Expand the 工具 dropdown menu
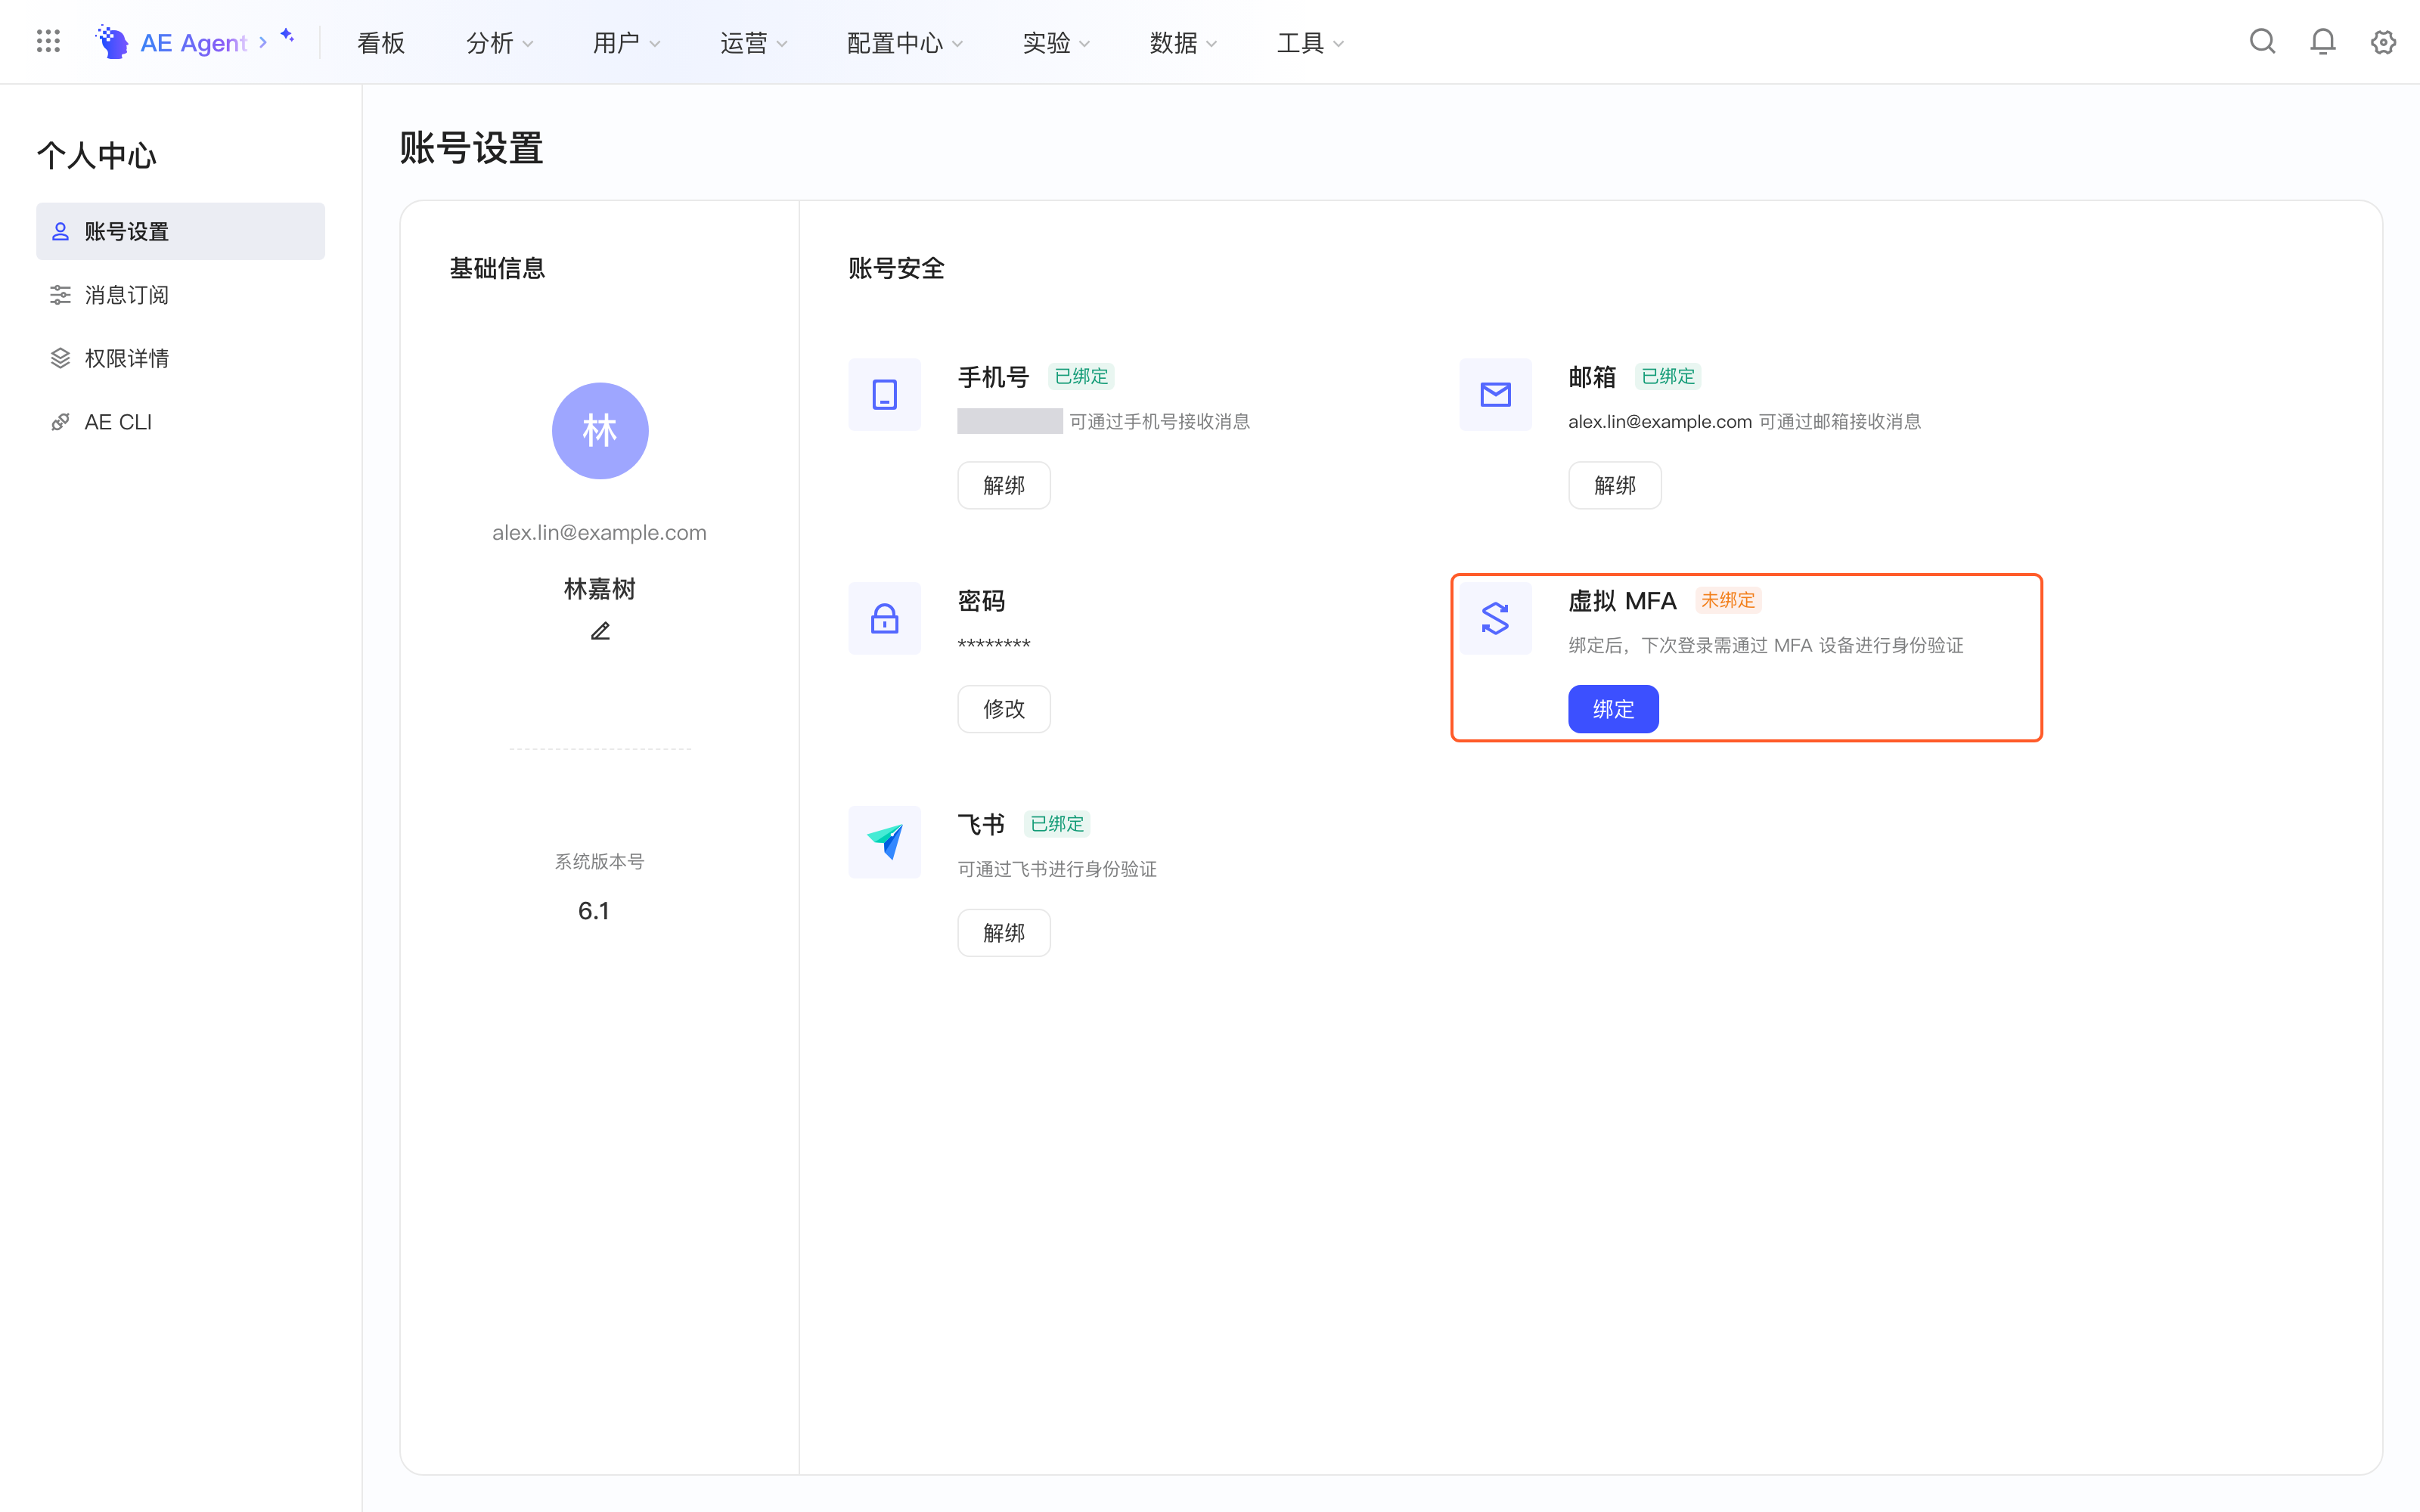2420x1512 pixels. point(1310,43)
